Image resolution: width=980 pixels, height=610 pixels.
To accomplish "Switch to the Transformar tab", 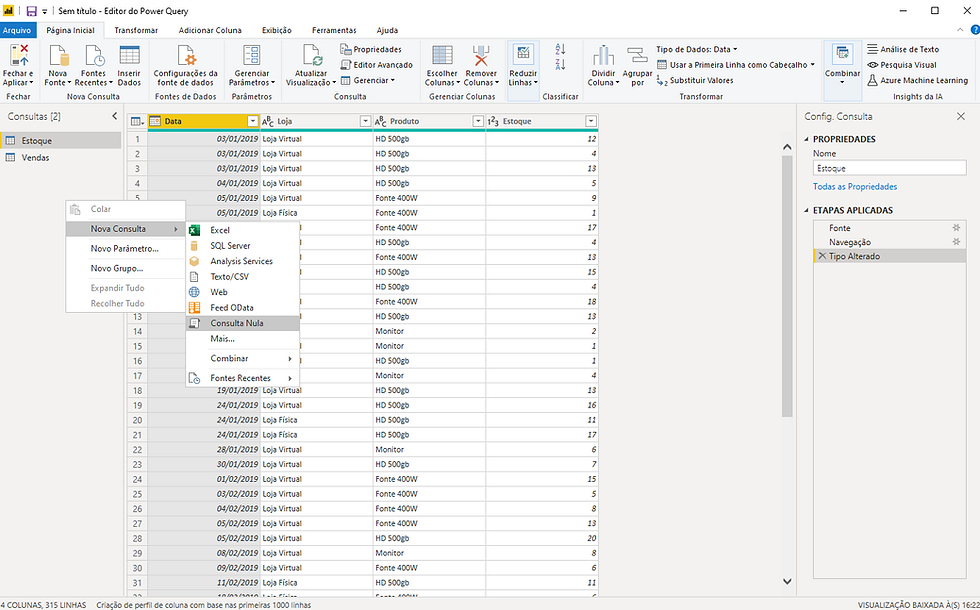I will coord(136,30).
